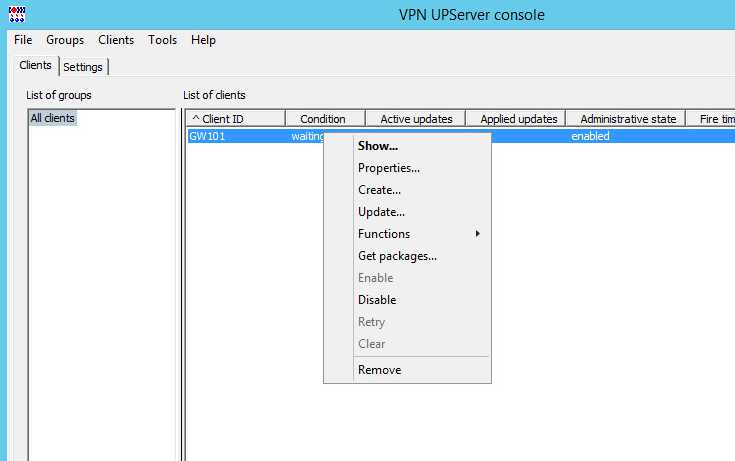Switch to the Settings tab
Viewport: 735px width, 461px height.
click(83, 67)
